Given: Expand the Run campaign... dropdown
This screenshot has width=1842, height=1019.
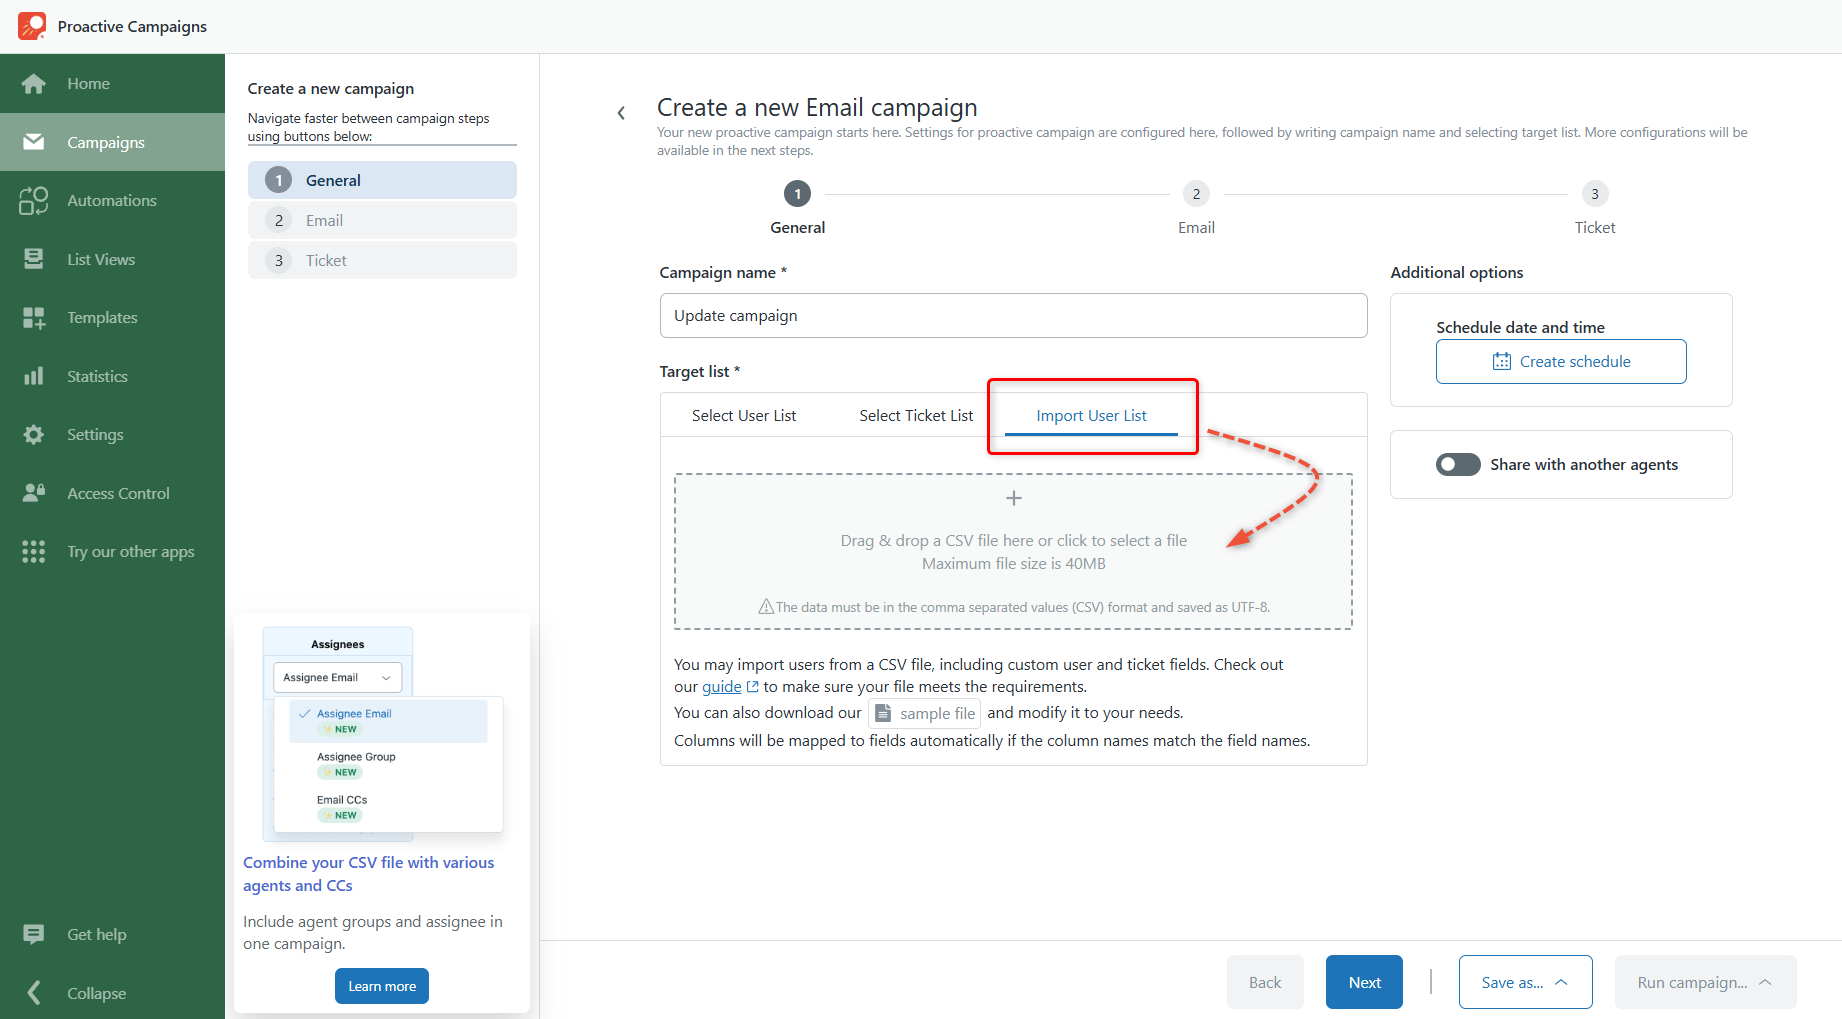Looking at the screenshot, I should (1705, 982).
